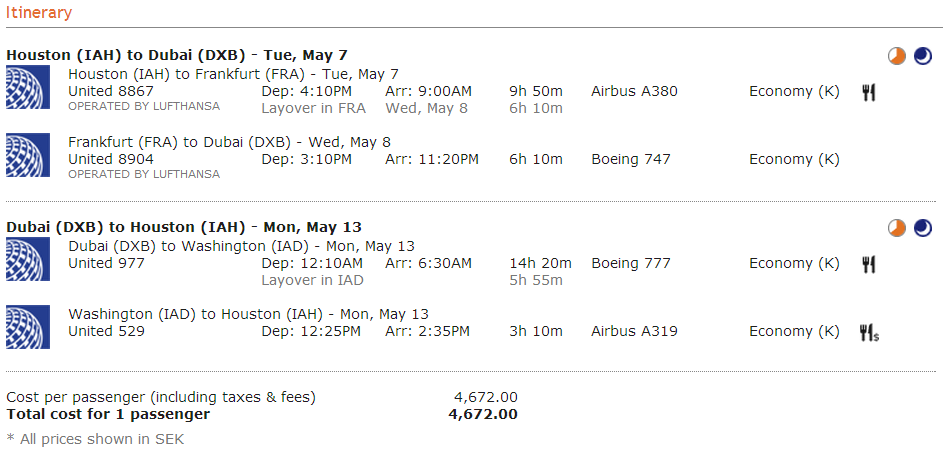Click the All prices shown in SEK note

click(x=95, y=438)
